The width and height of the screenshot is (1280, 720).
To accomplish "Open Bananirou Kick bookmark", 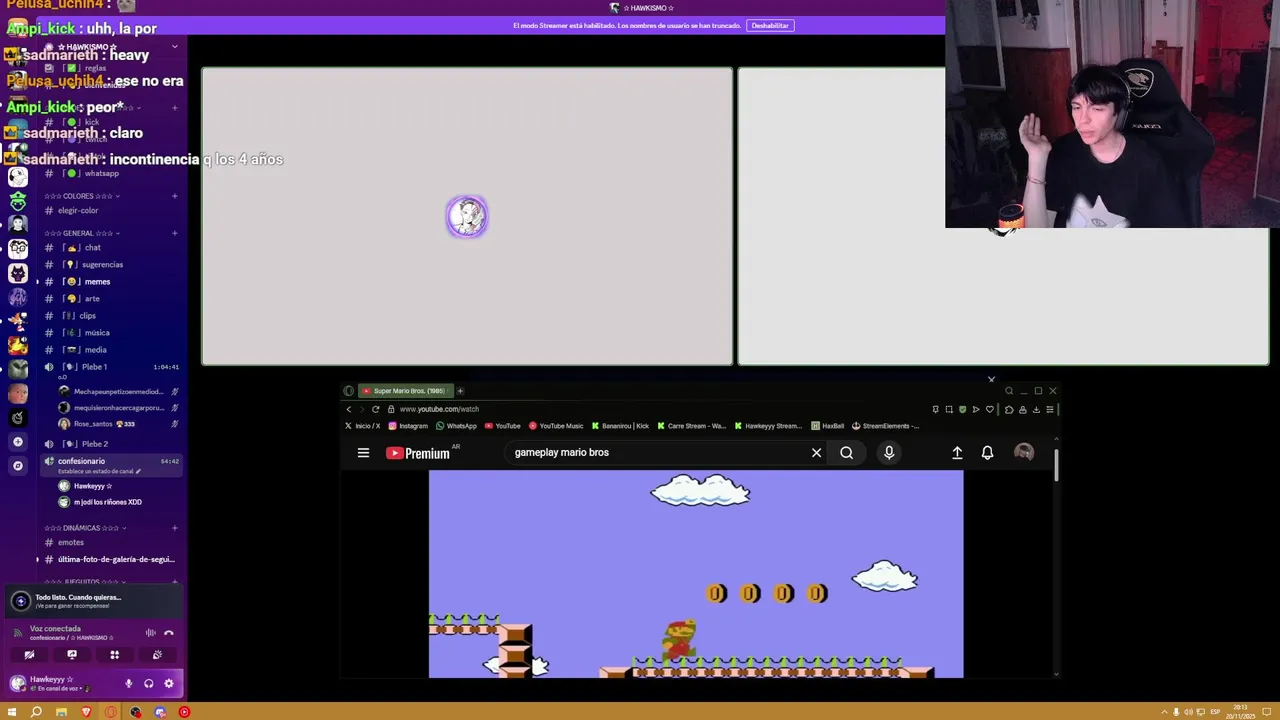I will pyautogui.click(x=620, y=426).
